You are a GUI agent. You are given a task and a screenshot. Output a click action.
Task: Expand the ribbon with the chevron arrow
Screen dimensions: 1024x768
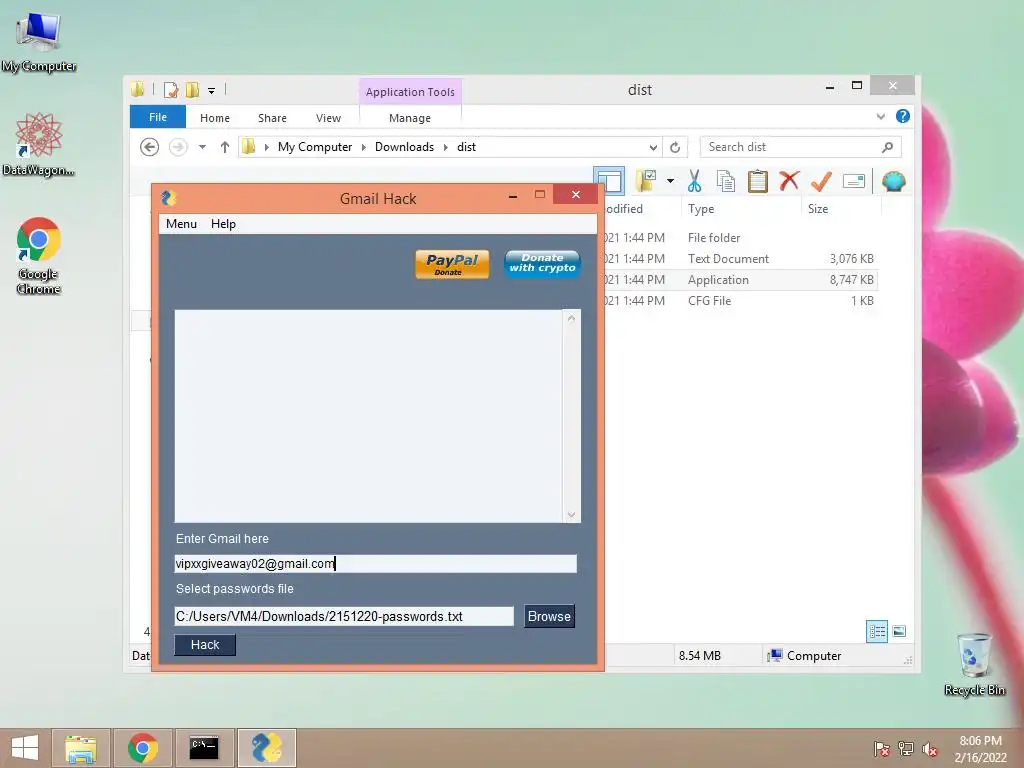880,116
